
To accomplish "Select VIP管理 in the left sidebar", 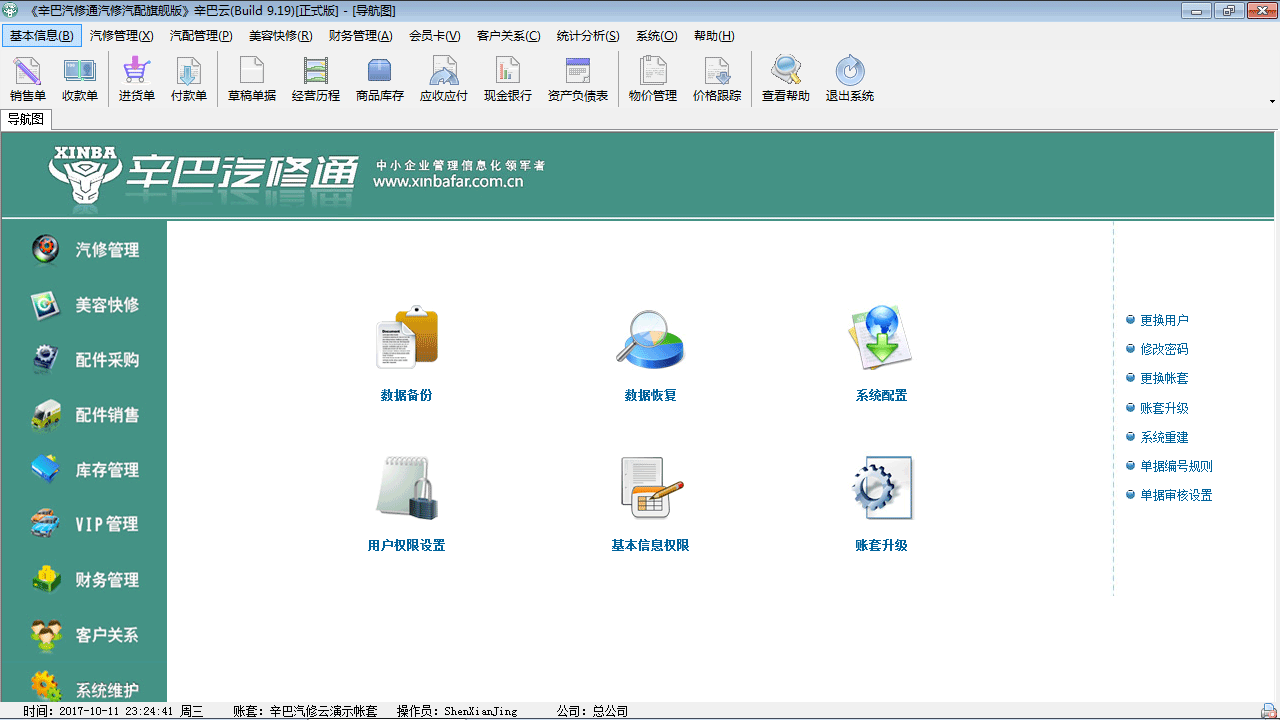I will (x=84, y=524).
